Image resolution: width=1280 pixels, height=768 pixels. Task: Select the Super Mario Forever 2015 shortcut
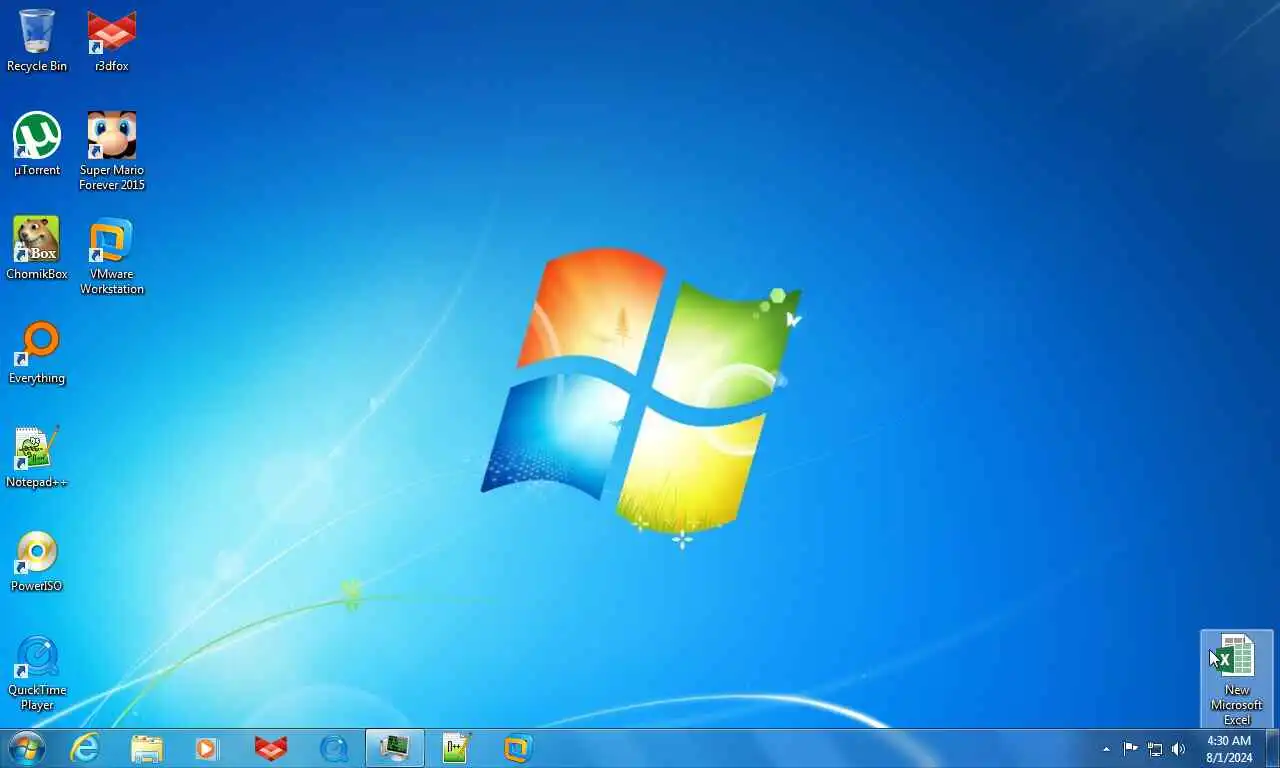click(112, 151)
